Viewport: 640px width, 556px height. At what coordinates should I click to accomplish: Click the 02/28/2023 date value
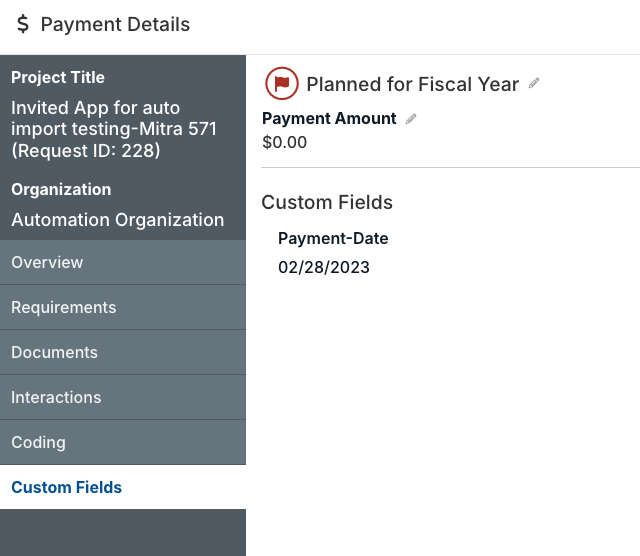click(324, 267)
